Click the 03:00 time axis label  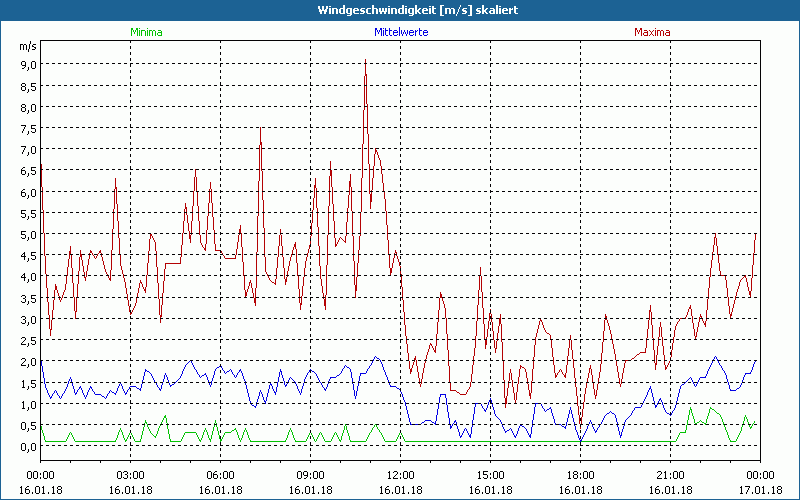[x=131, y=475]
